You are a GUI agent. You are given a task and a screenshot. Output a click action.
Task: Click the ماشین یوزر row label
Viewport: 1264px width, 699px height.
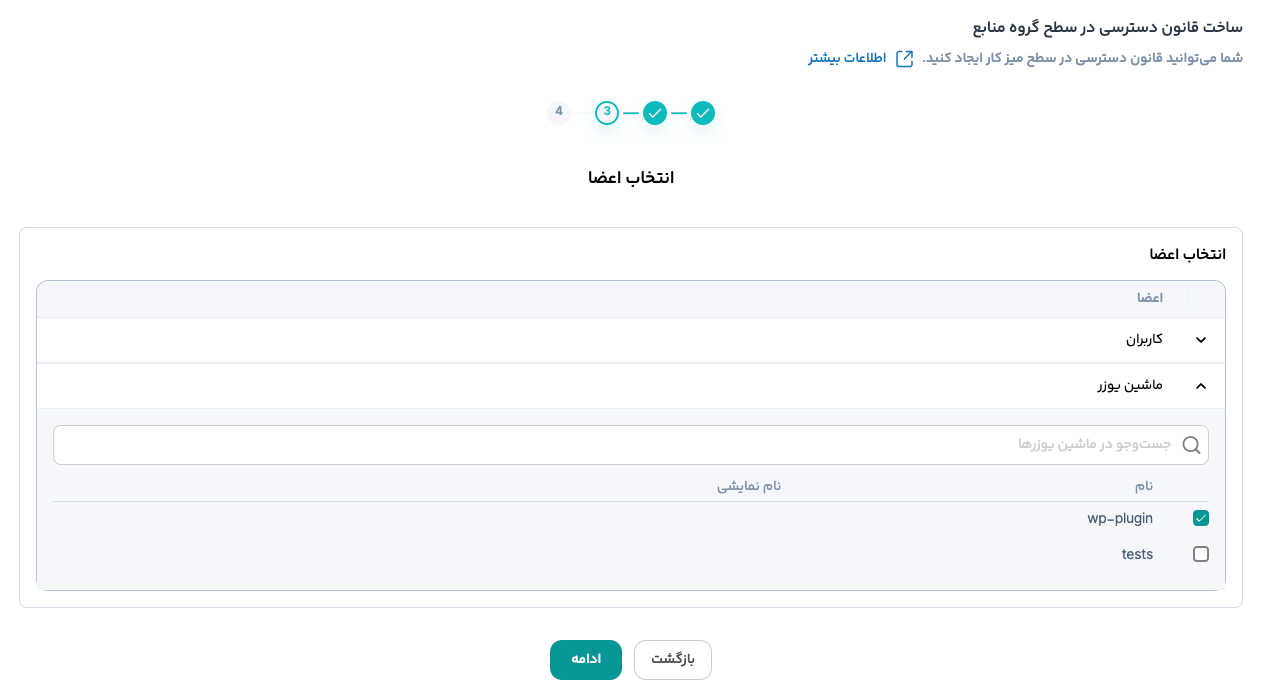click(1129, 385)
